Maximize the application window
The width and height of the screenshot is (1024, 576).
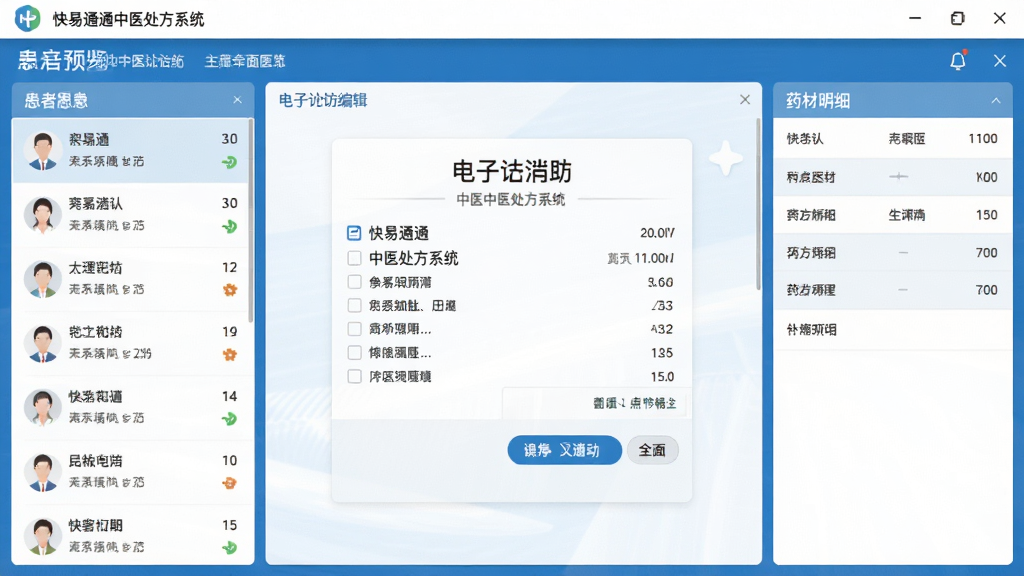957,18
